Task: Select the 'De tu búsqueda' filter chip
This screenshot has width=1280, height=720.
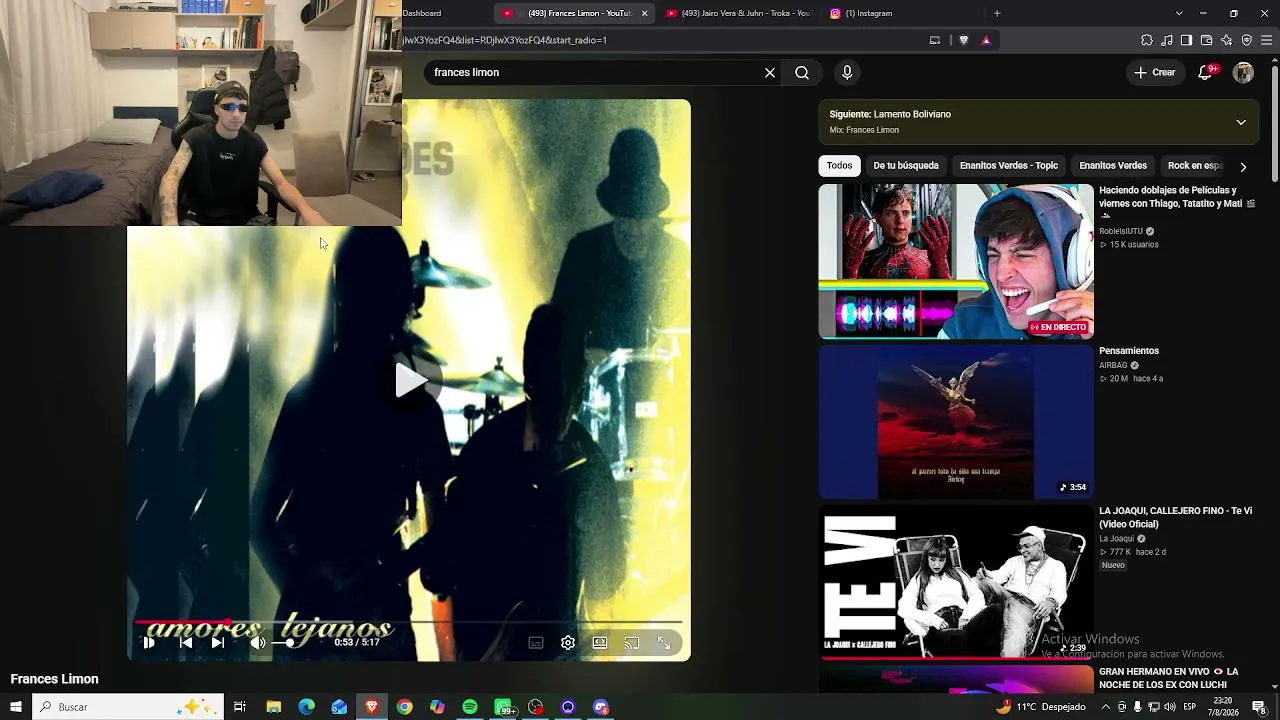Action: pos(906,166)
